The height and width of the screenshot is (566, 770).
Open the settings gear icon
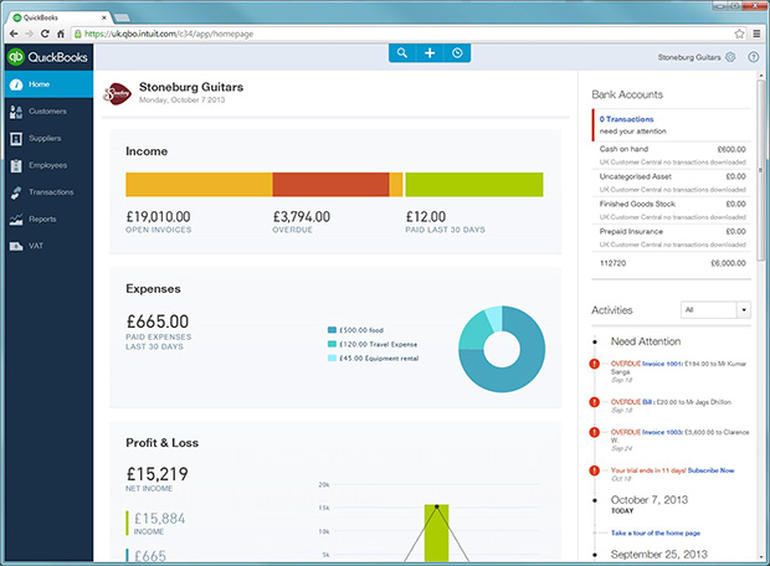[x=730, y=57]
